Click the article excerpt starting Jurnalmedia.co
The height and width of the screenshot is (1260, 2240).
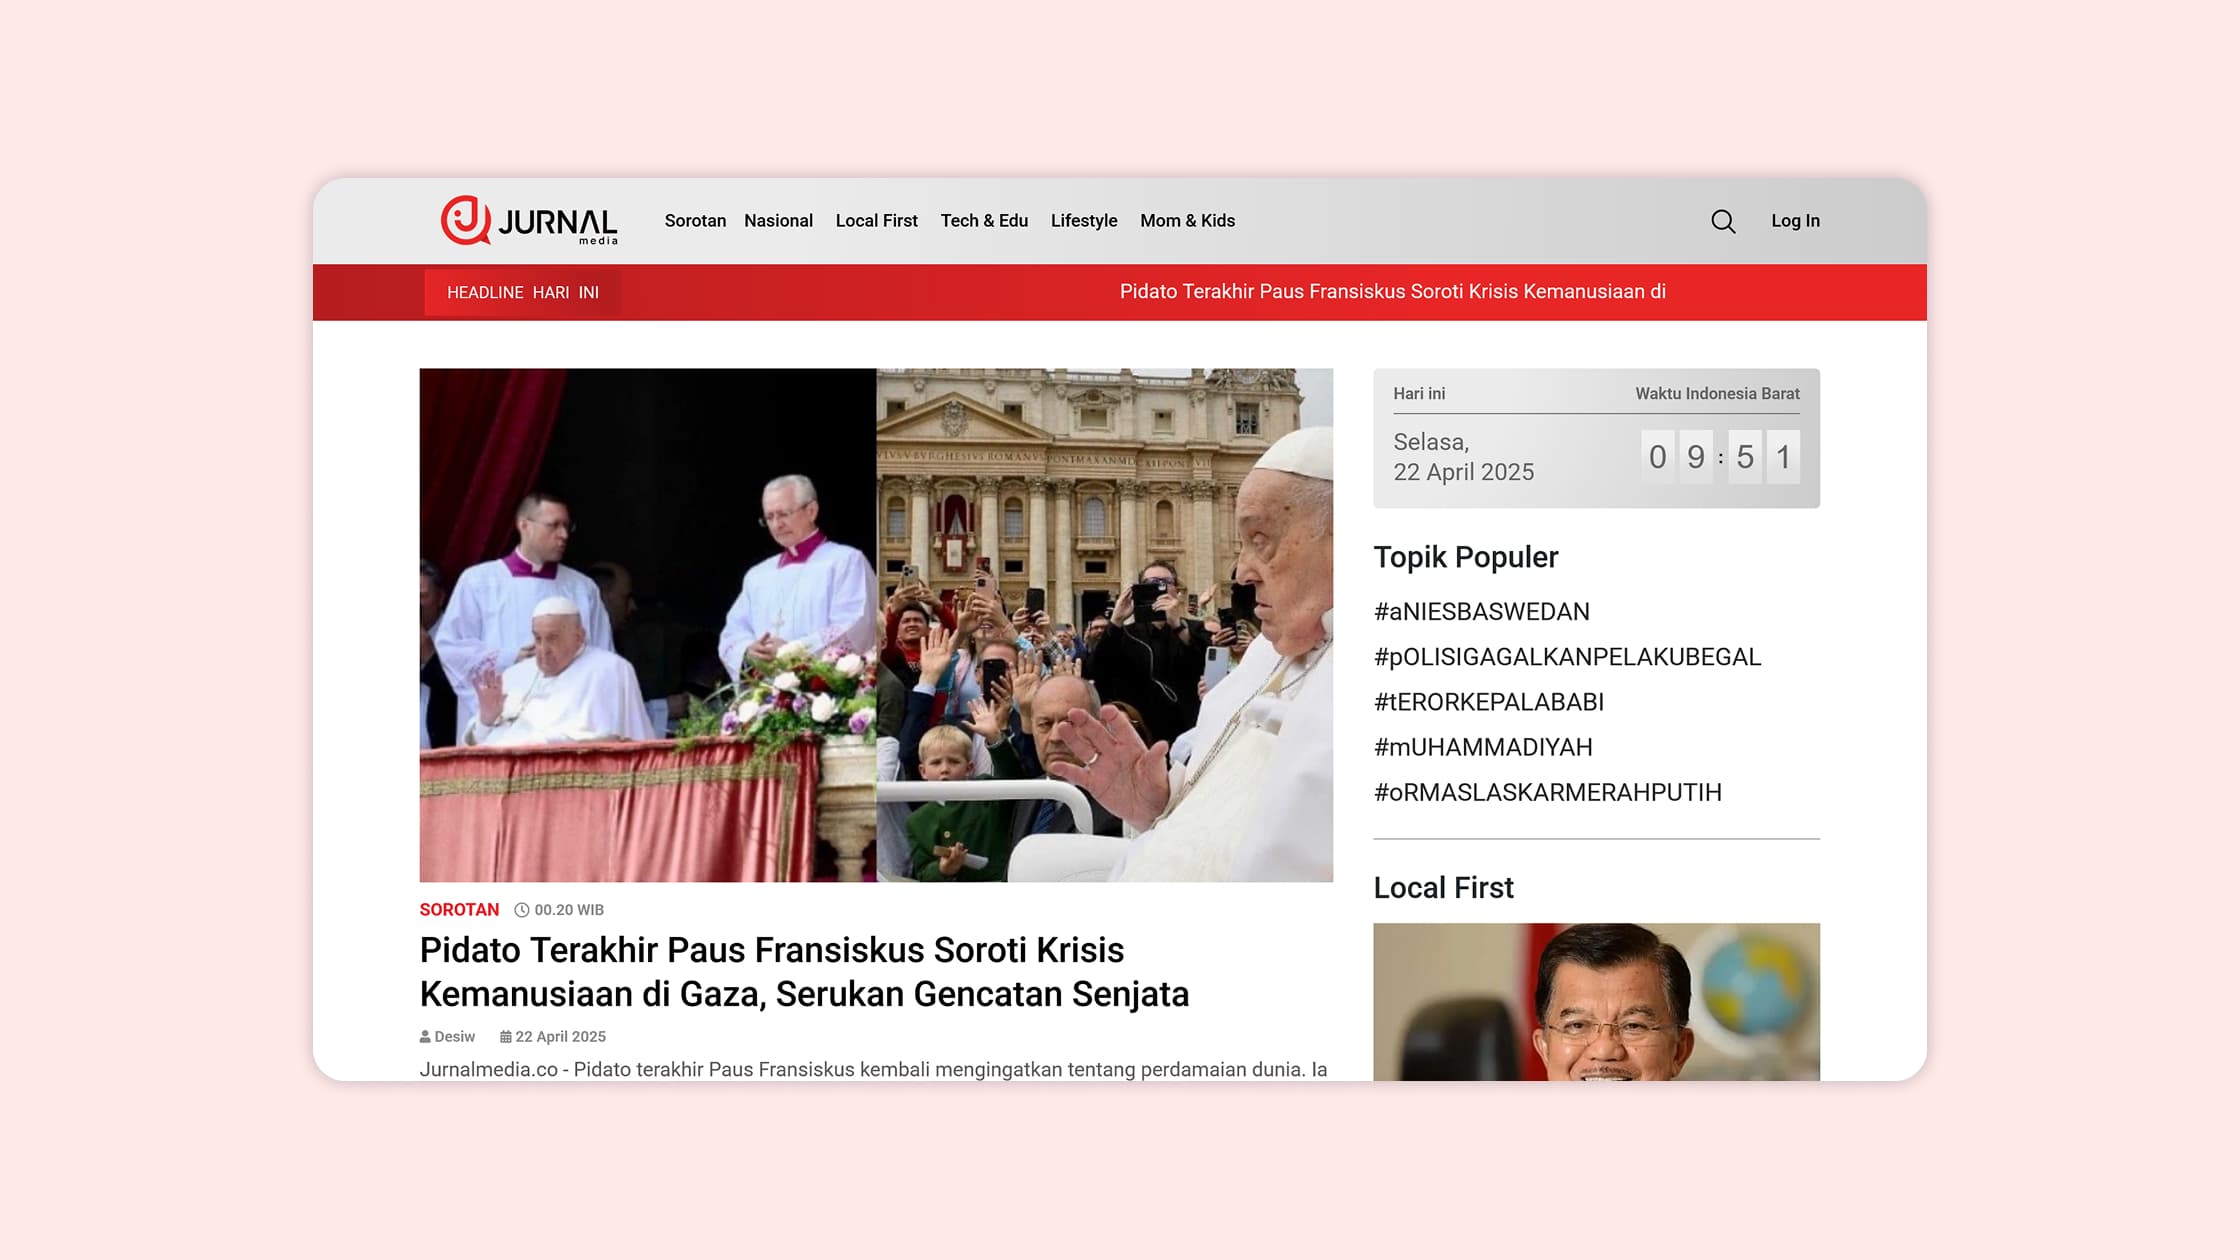pos(874,1069)
